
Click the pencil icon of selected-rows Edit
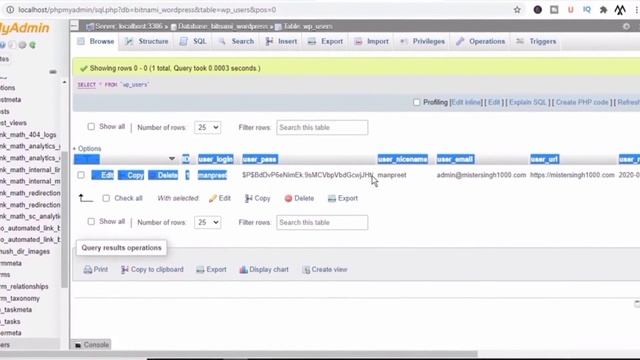pyautogui.click(x=213, y=198)
